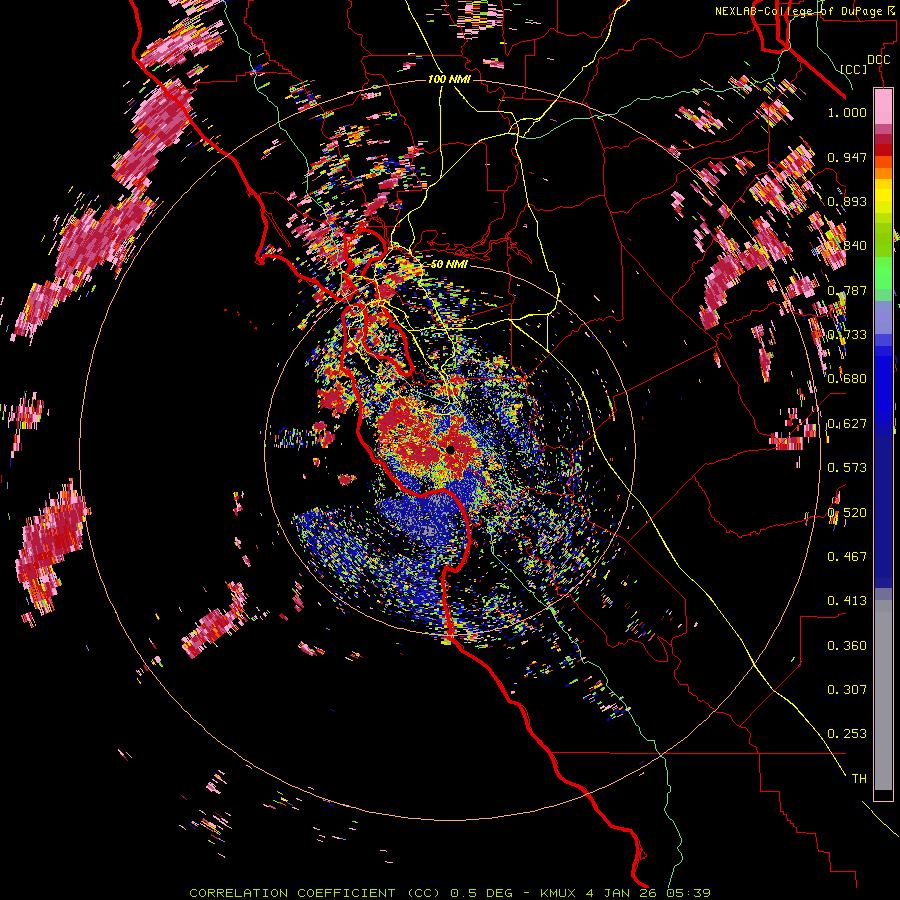900x900 pixels.
Task: Click the 0.360 scale value
Action: (x=847, y=646)
